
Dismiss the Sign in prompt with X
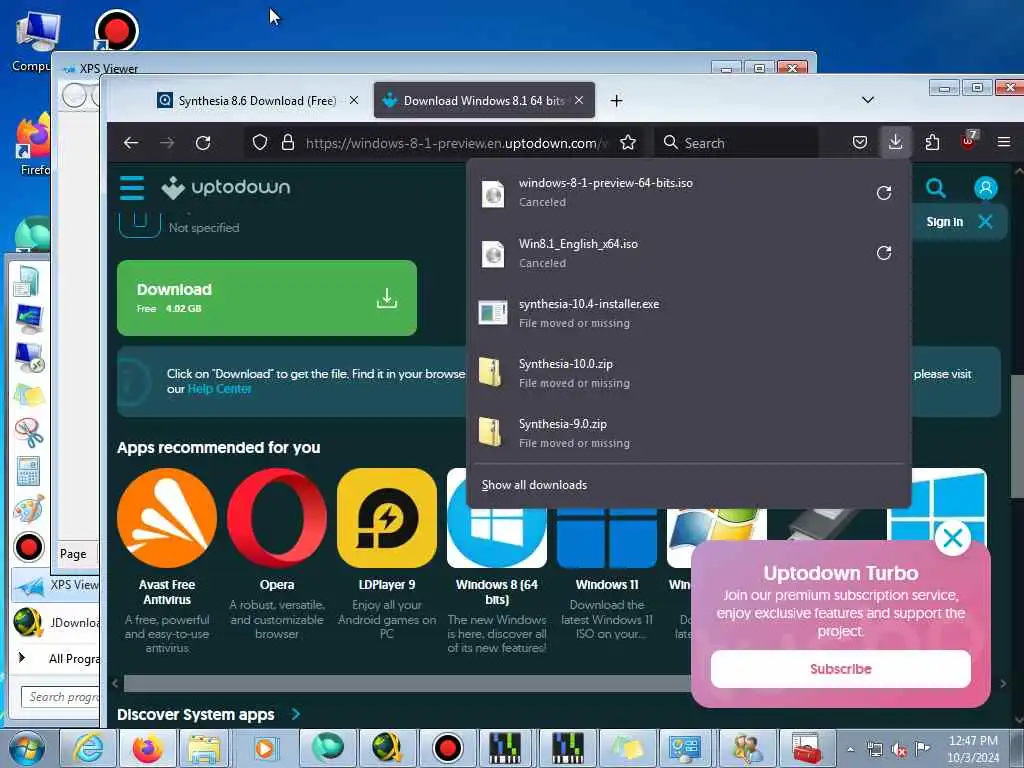(x=985, y=221)
